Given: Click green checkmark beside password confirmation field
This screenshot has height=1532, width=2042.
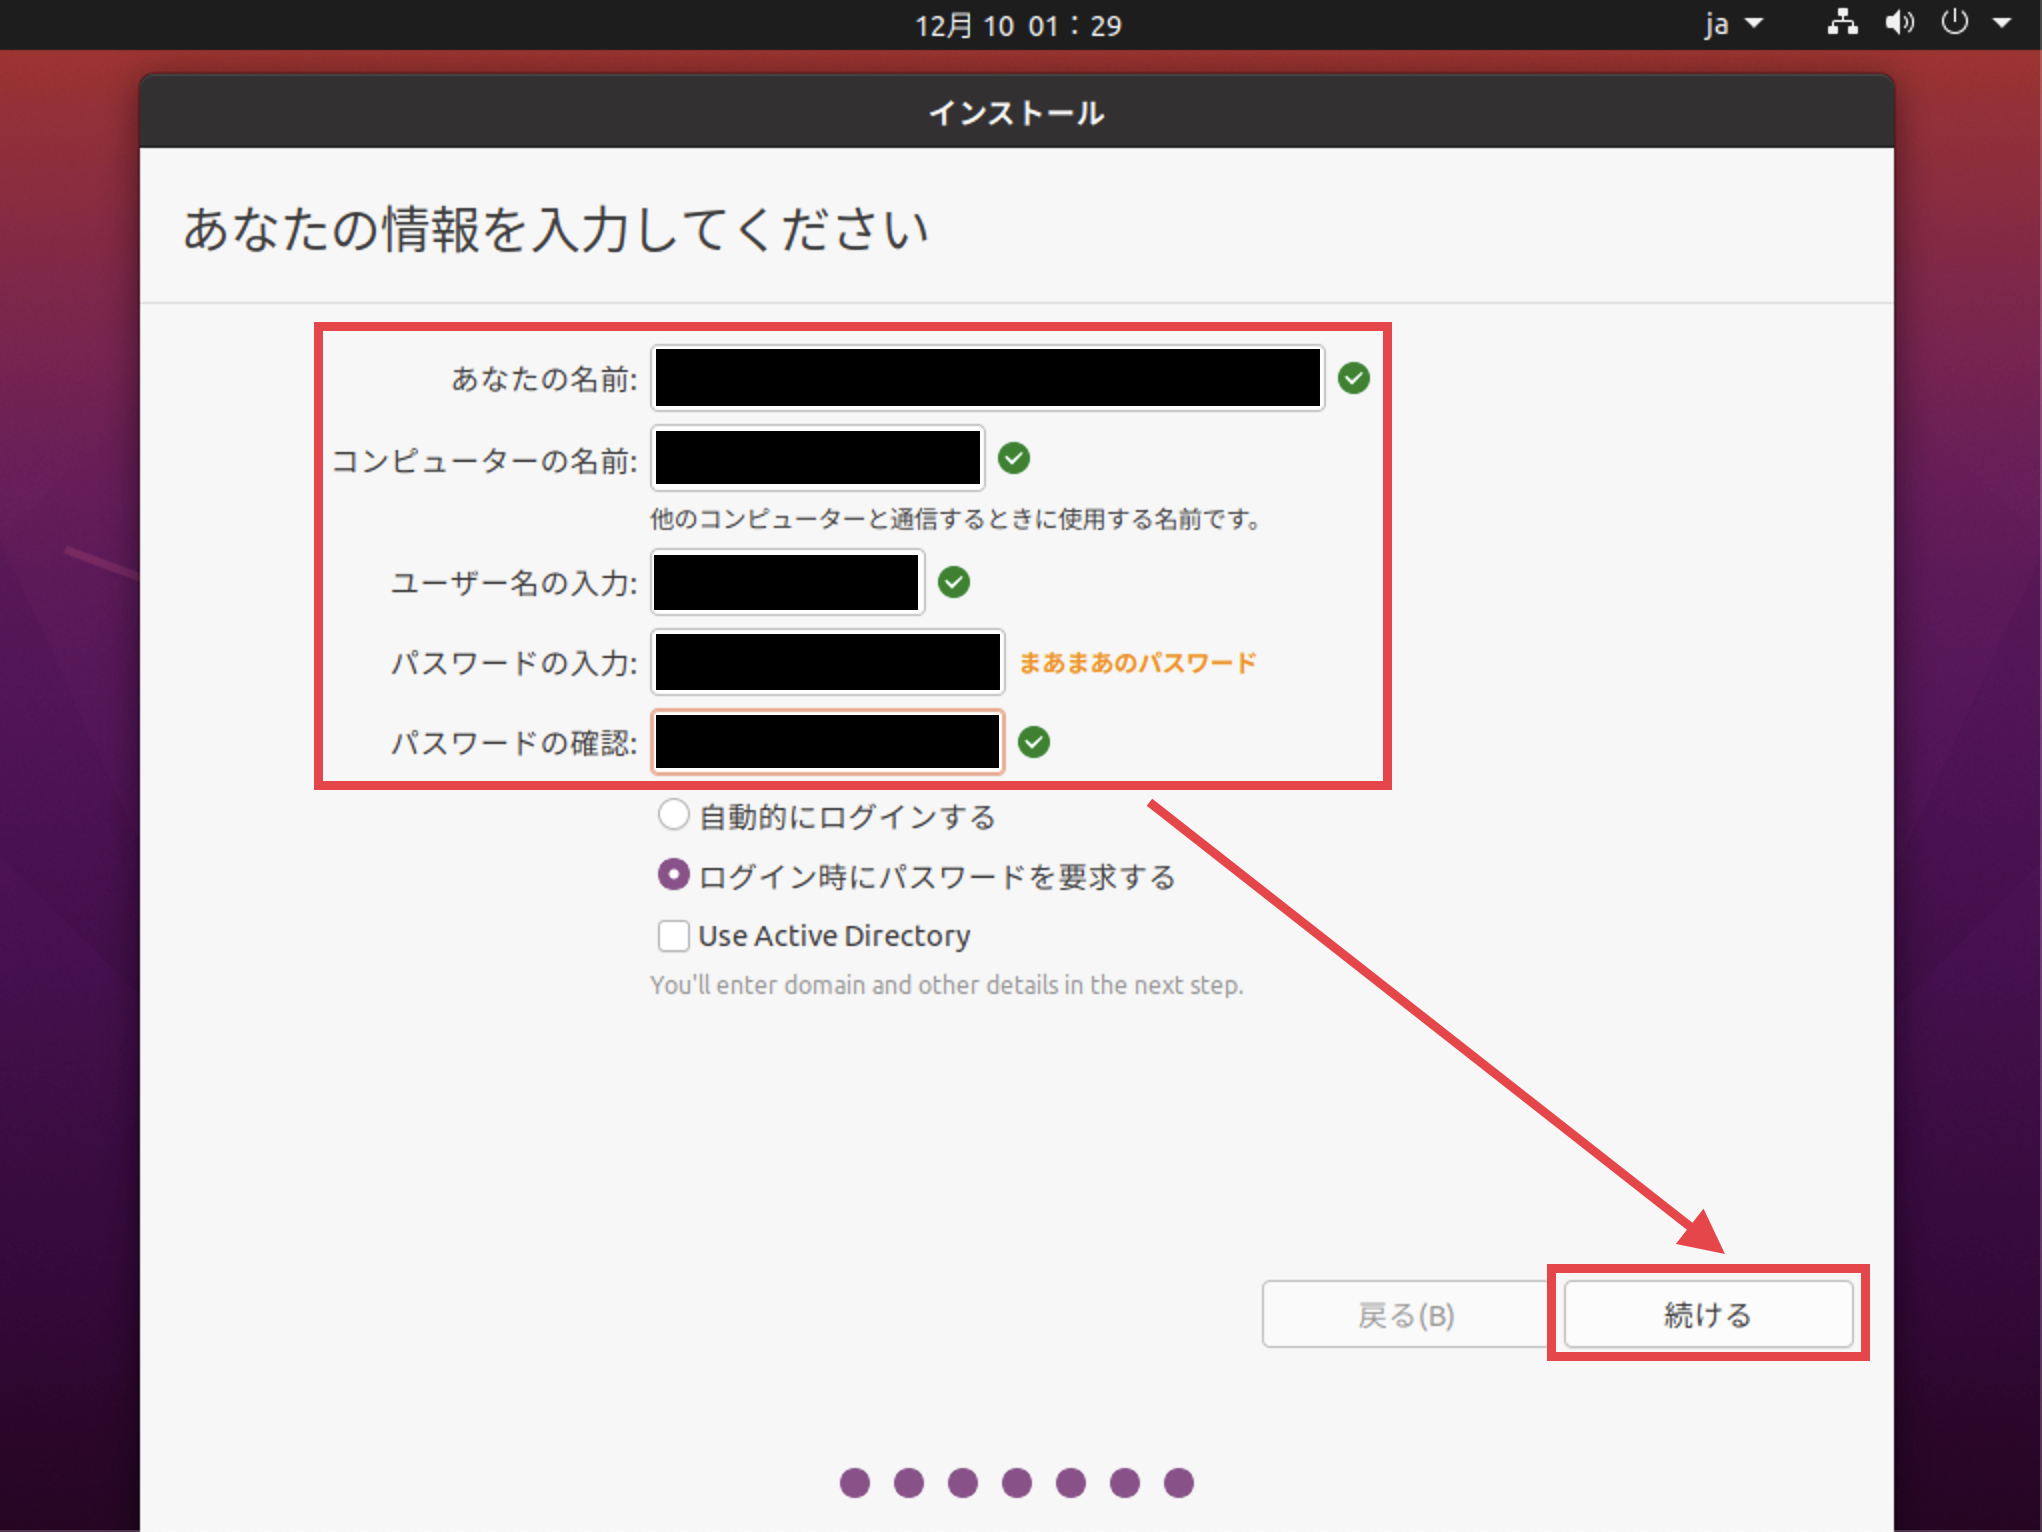Looking at the screenshot, I should tap(1033, 742).
